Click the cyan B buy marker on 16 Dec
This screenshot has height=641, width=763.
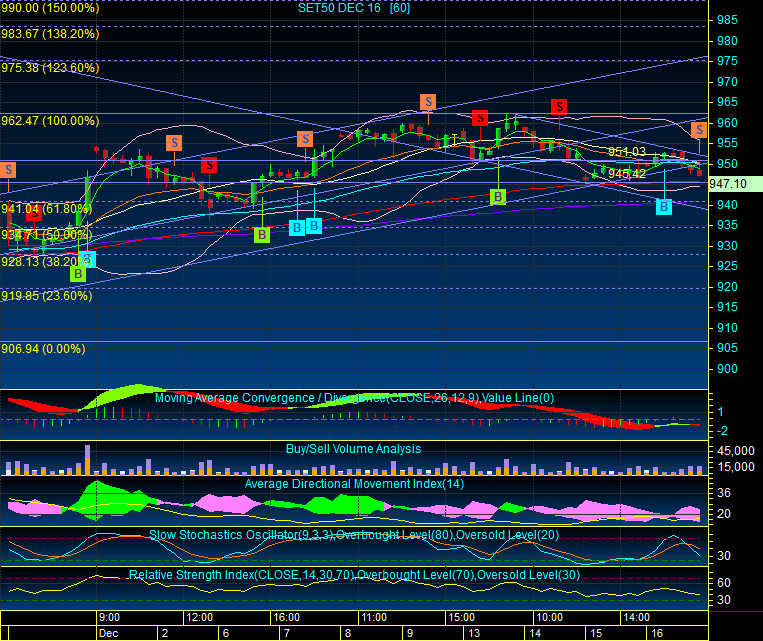(x=664, y=207)
